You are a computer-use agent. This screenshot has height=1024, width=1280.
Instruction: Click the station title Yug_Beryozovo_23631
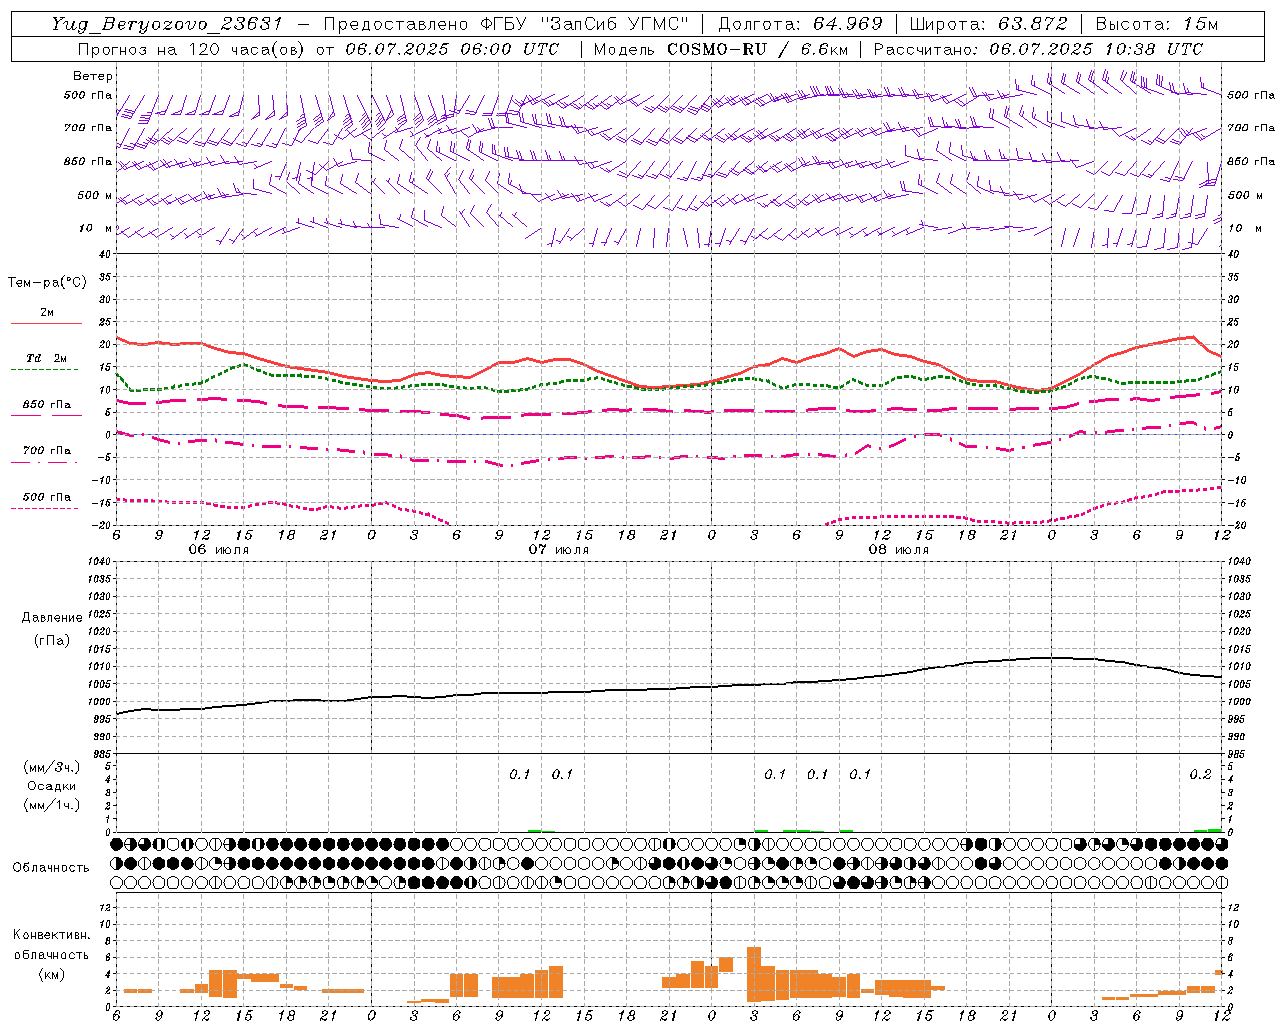point(167,24)
